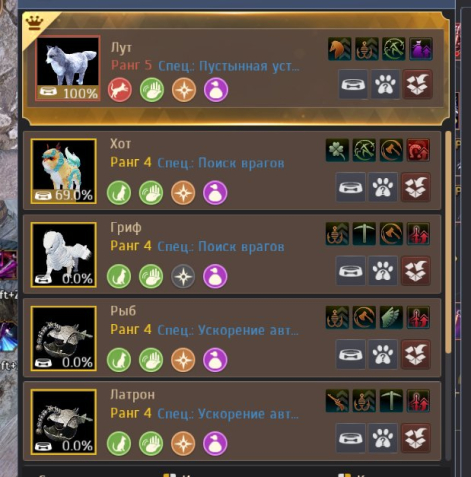Click the purple bag skill icon for Лут

click(x=421, y=49)
